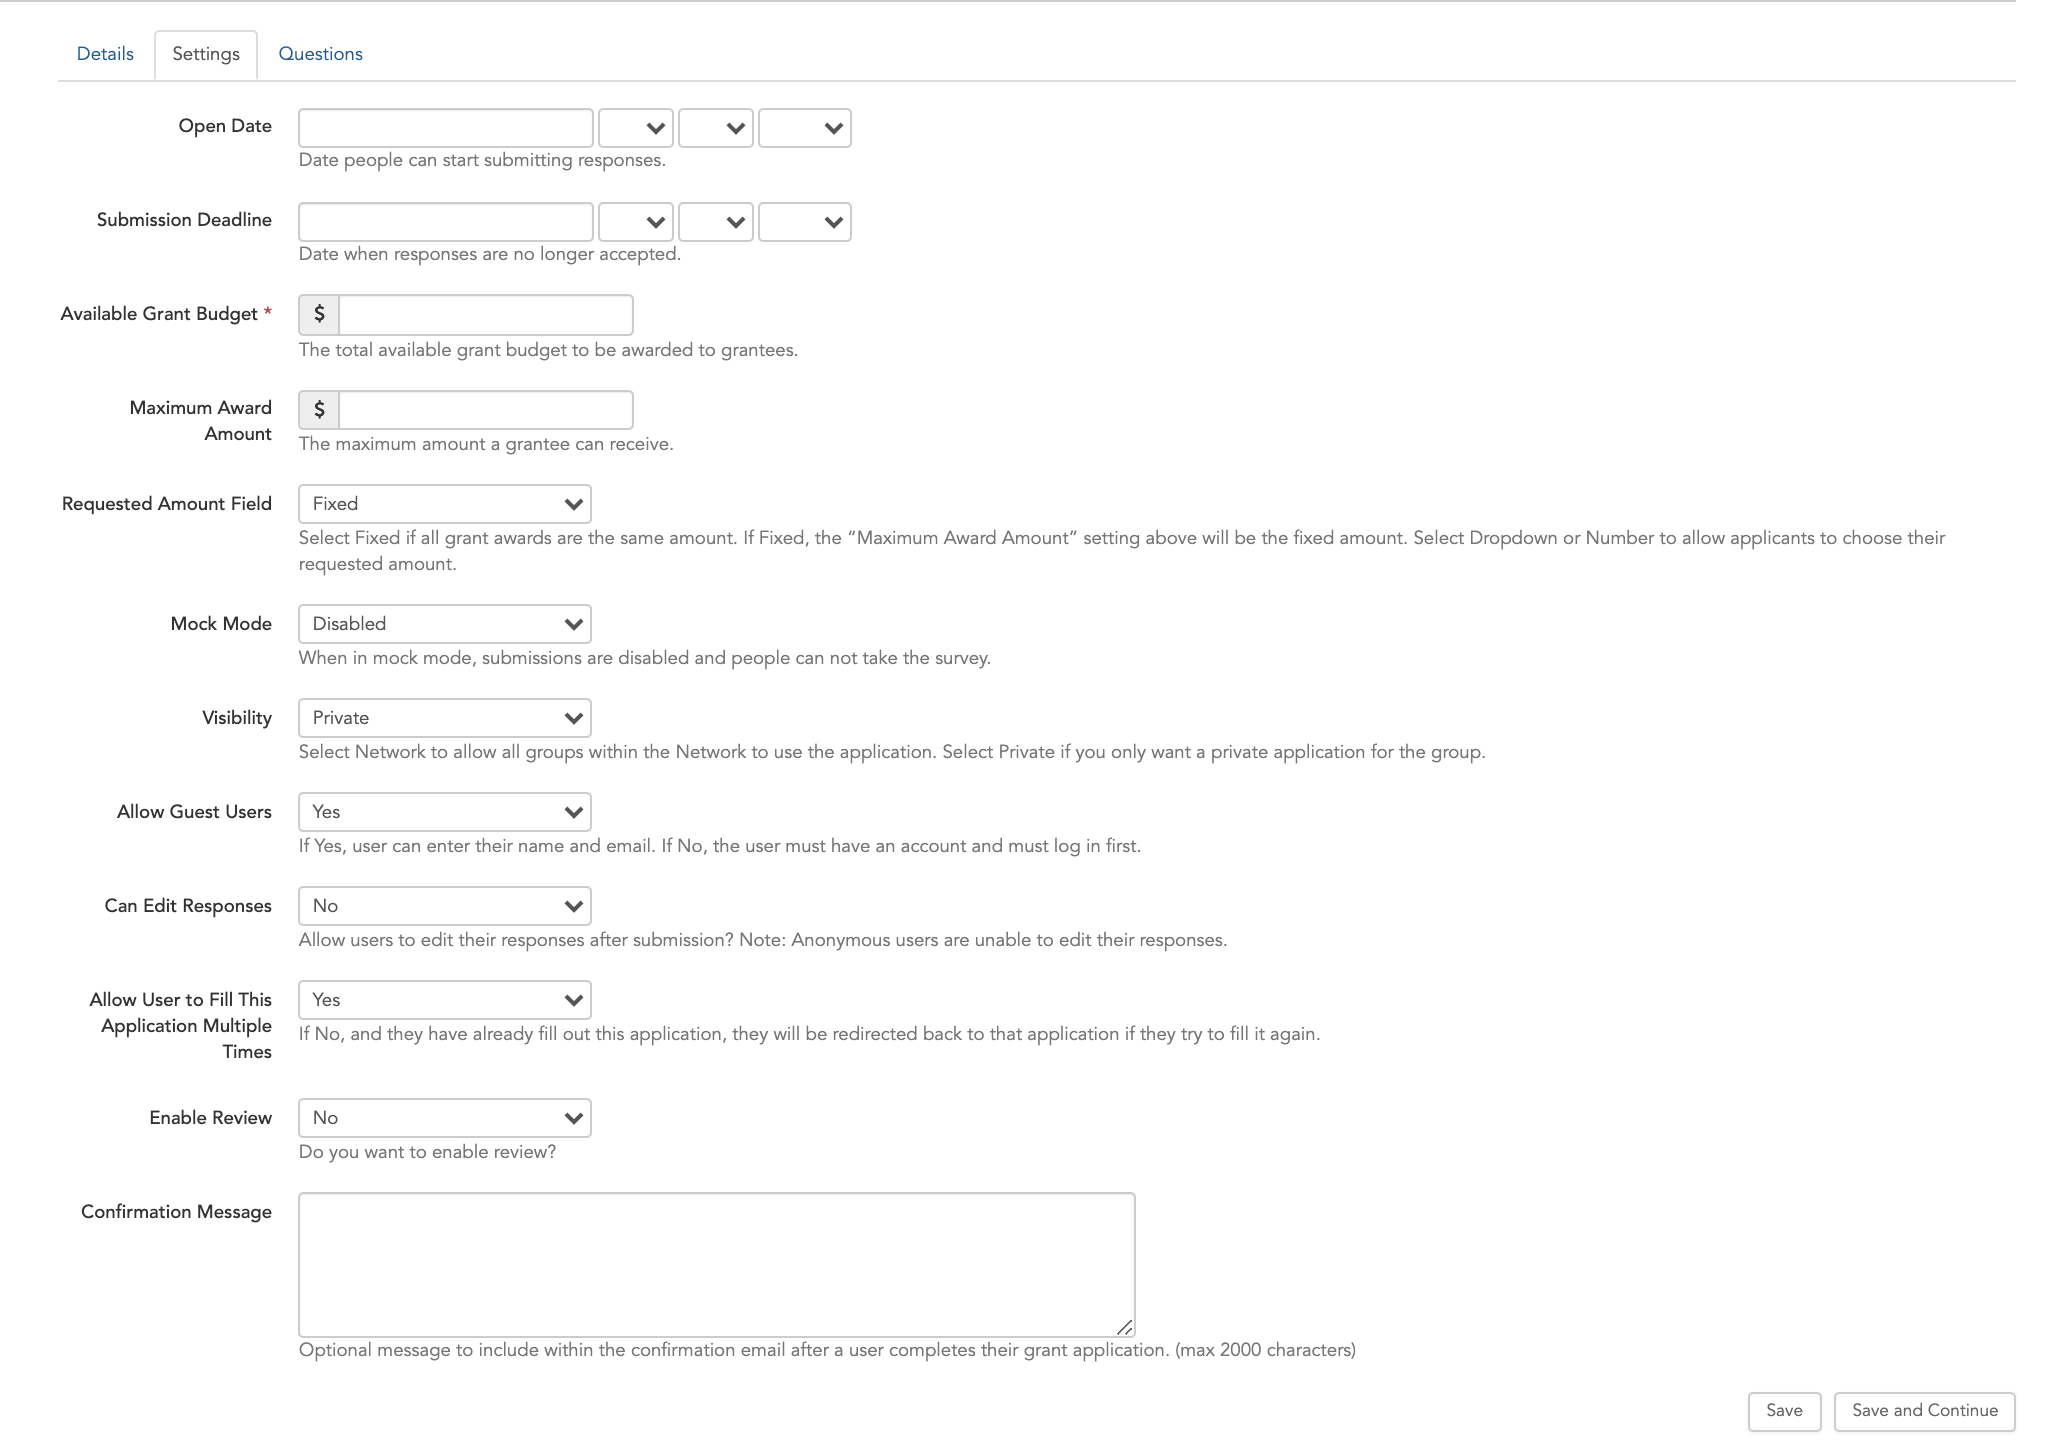Image resolution: width=2060 pixels, height=1448 pixels.
Task: Click the Visibility label
Action: point(237,718)
